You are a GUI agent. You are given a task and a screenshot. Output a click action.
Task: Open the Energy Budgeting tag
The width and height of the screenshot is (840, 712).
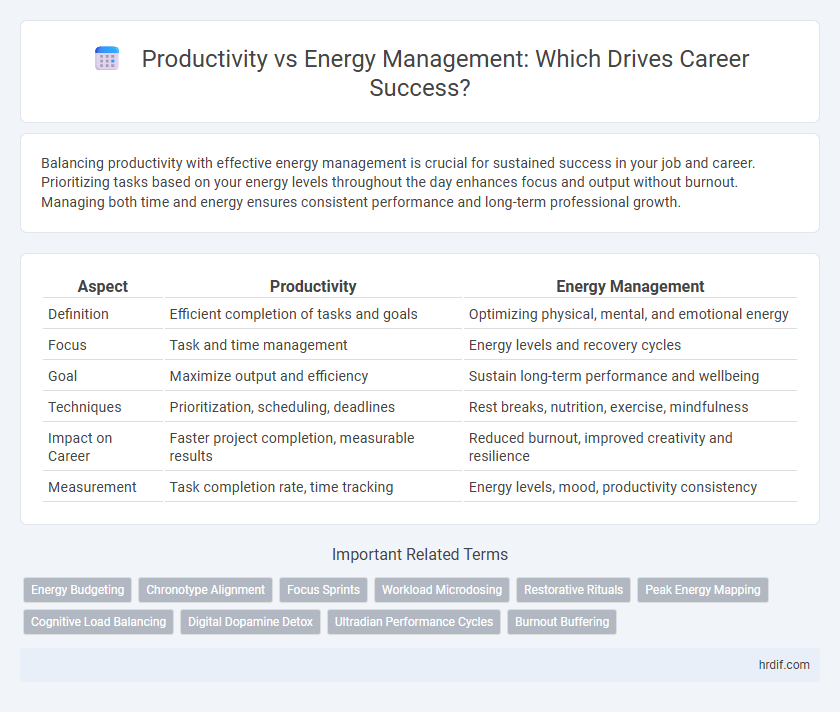78,590
